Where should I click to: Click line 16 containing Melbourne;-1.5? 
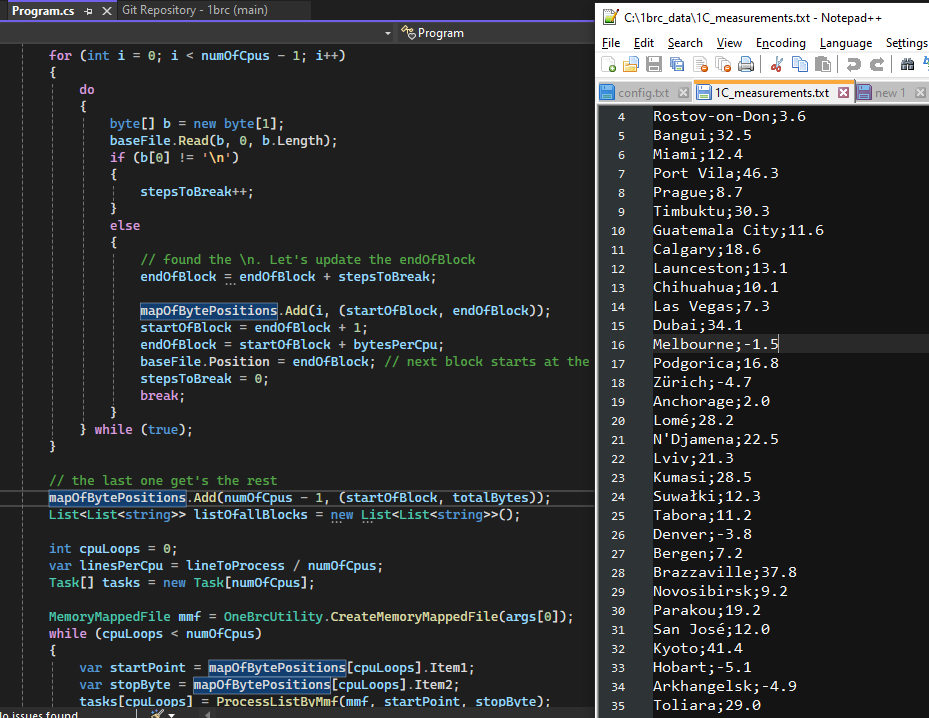pyautogui.click(x=715, y=344)
